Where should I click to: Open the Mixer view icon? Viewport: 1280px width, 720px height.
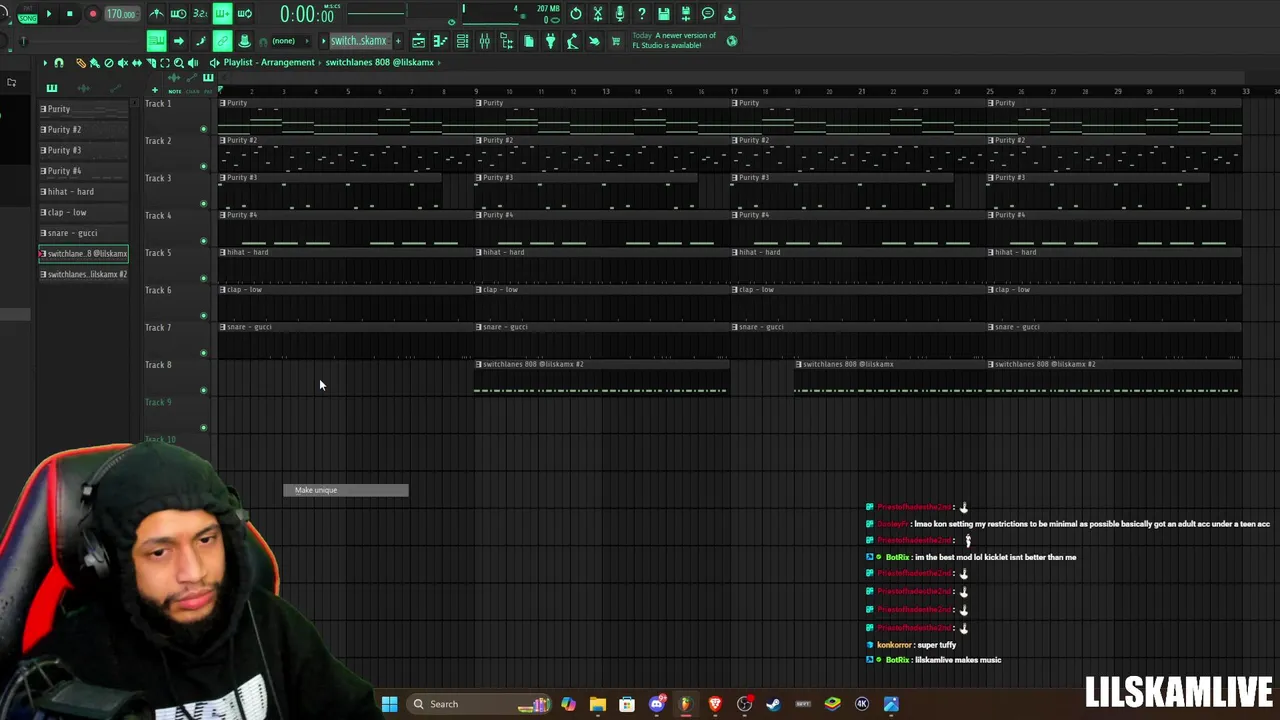click(485, 41)
